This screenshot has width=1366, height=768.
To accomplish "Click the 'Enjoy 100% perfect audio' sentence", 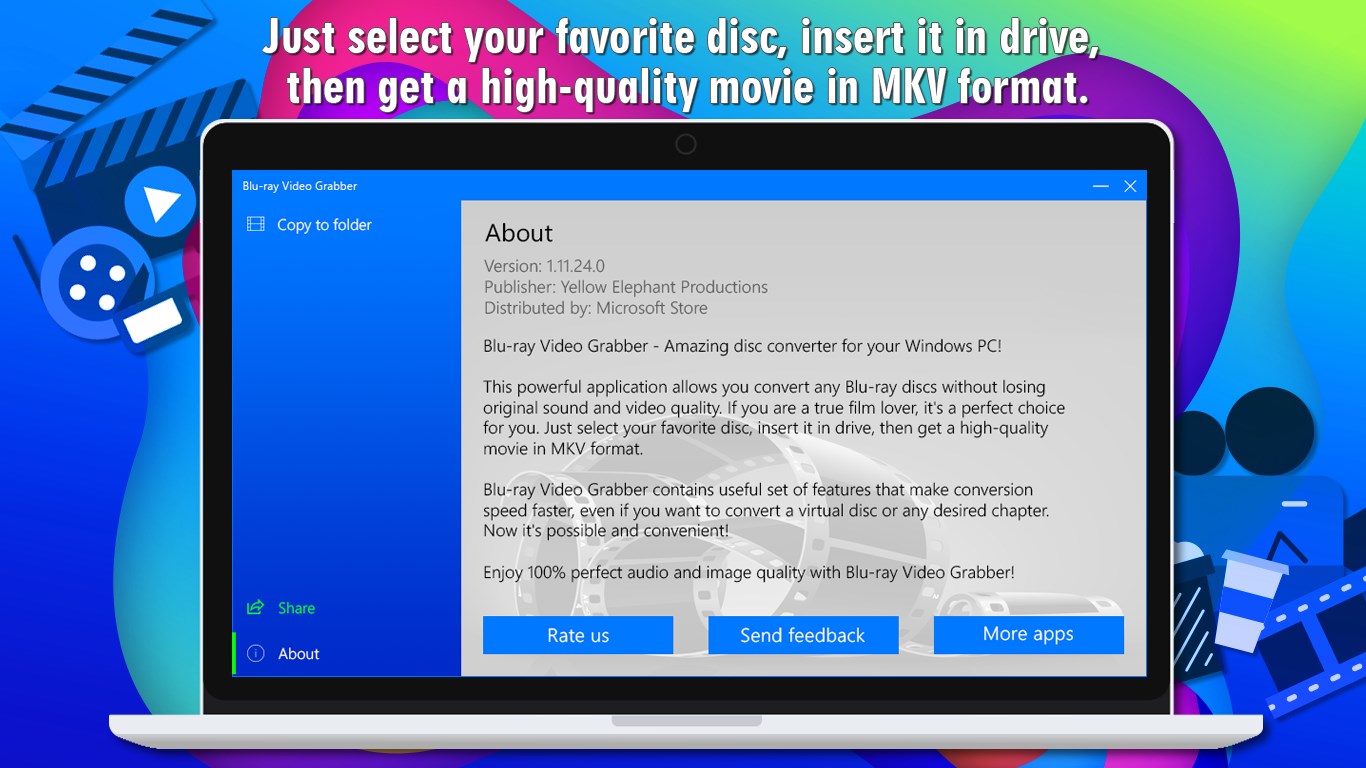I will click(749, 572).
